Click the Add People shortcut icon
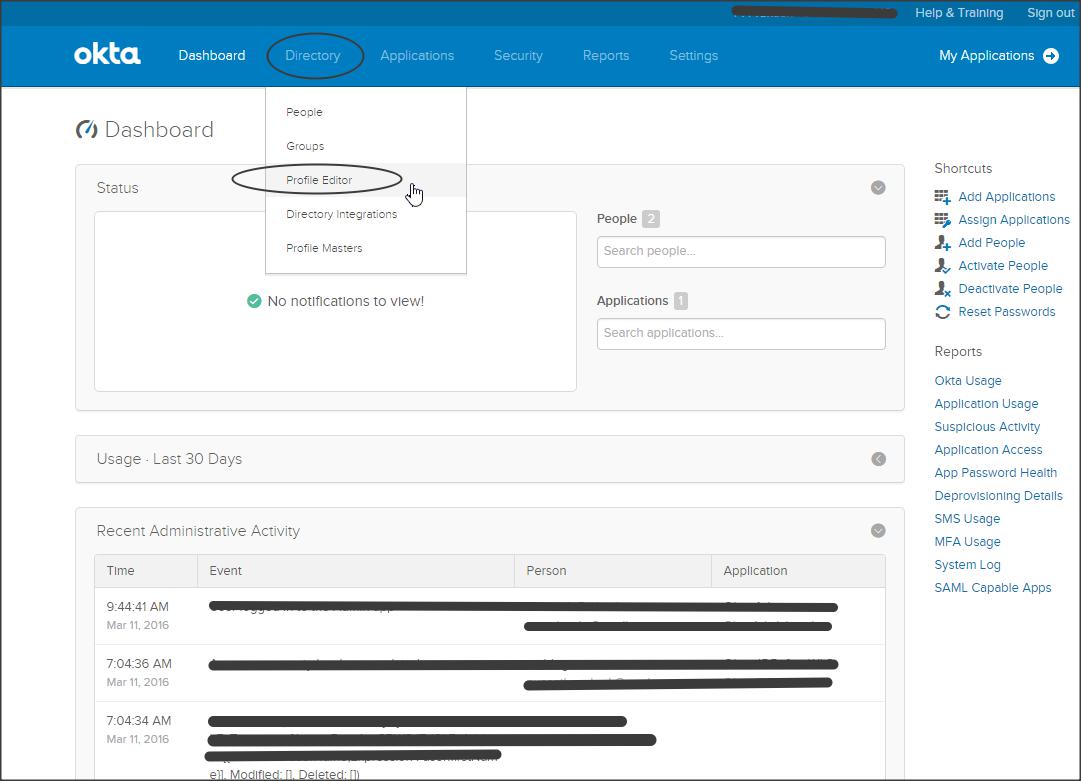Screen dimensions: 1081x781 (942, 243)
